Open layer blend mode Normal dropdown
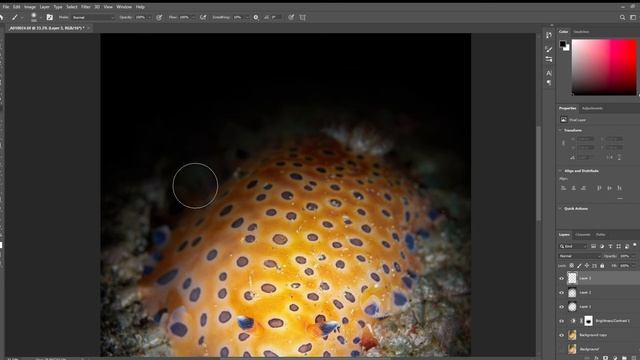 pyautogui.click(x=579, y=256)
